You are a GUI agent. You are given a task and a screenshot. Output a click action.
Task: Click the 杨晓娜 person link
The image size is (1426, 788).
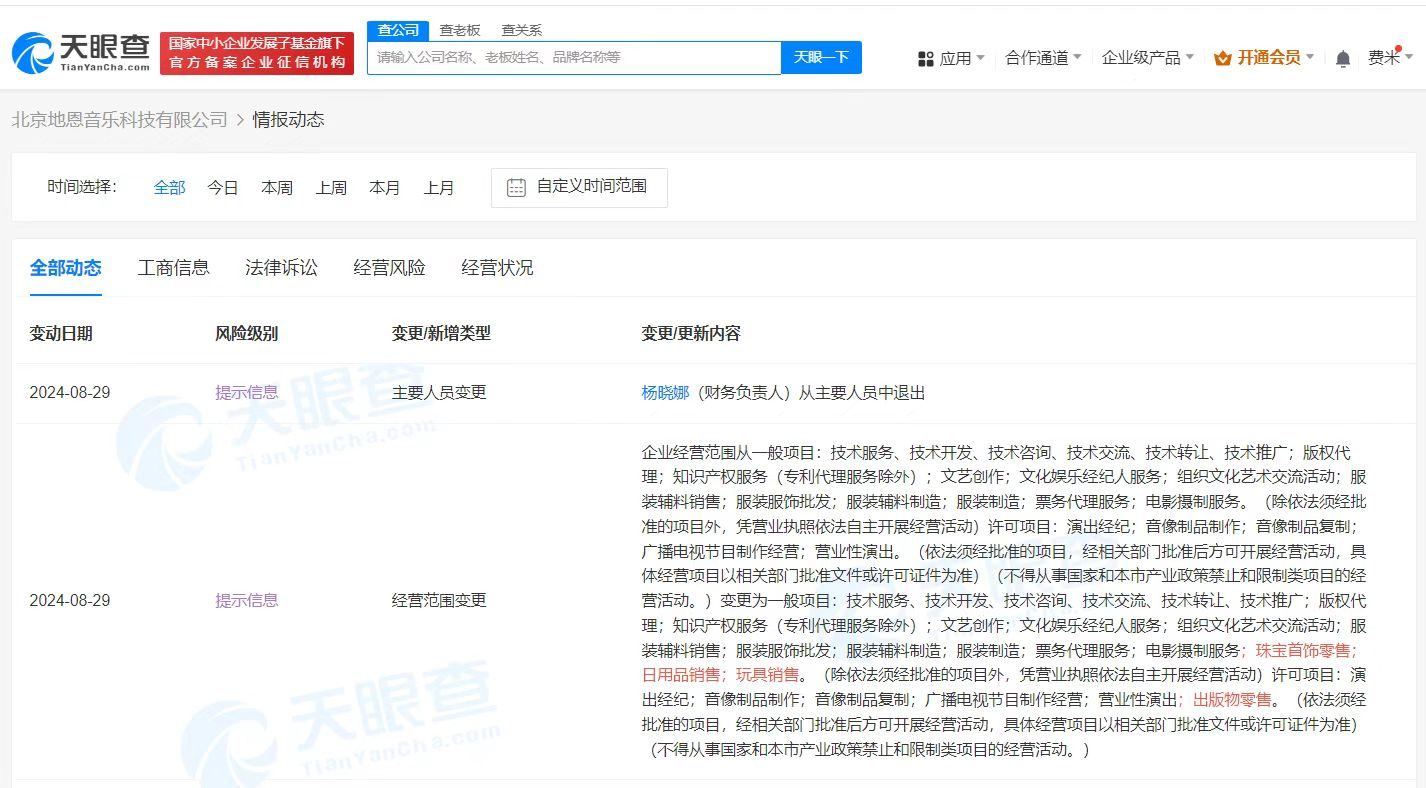pyautogui.click(x=666, y=392)
